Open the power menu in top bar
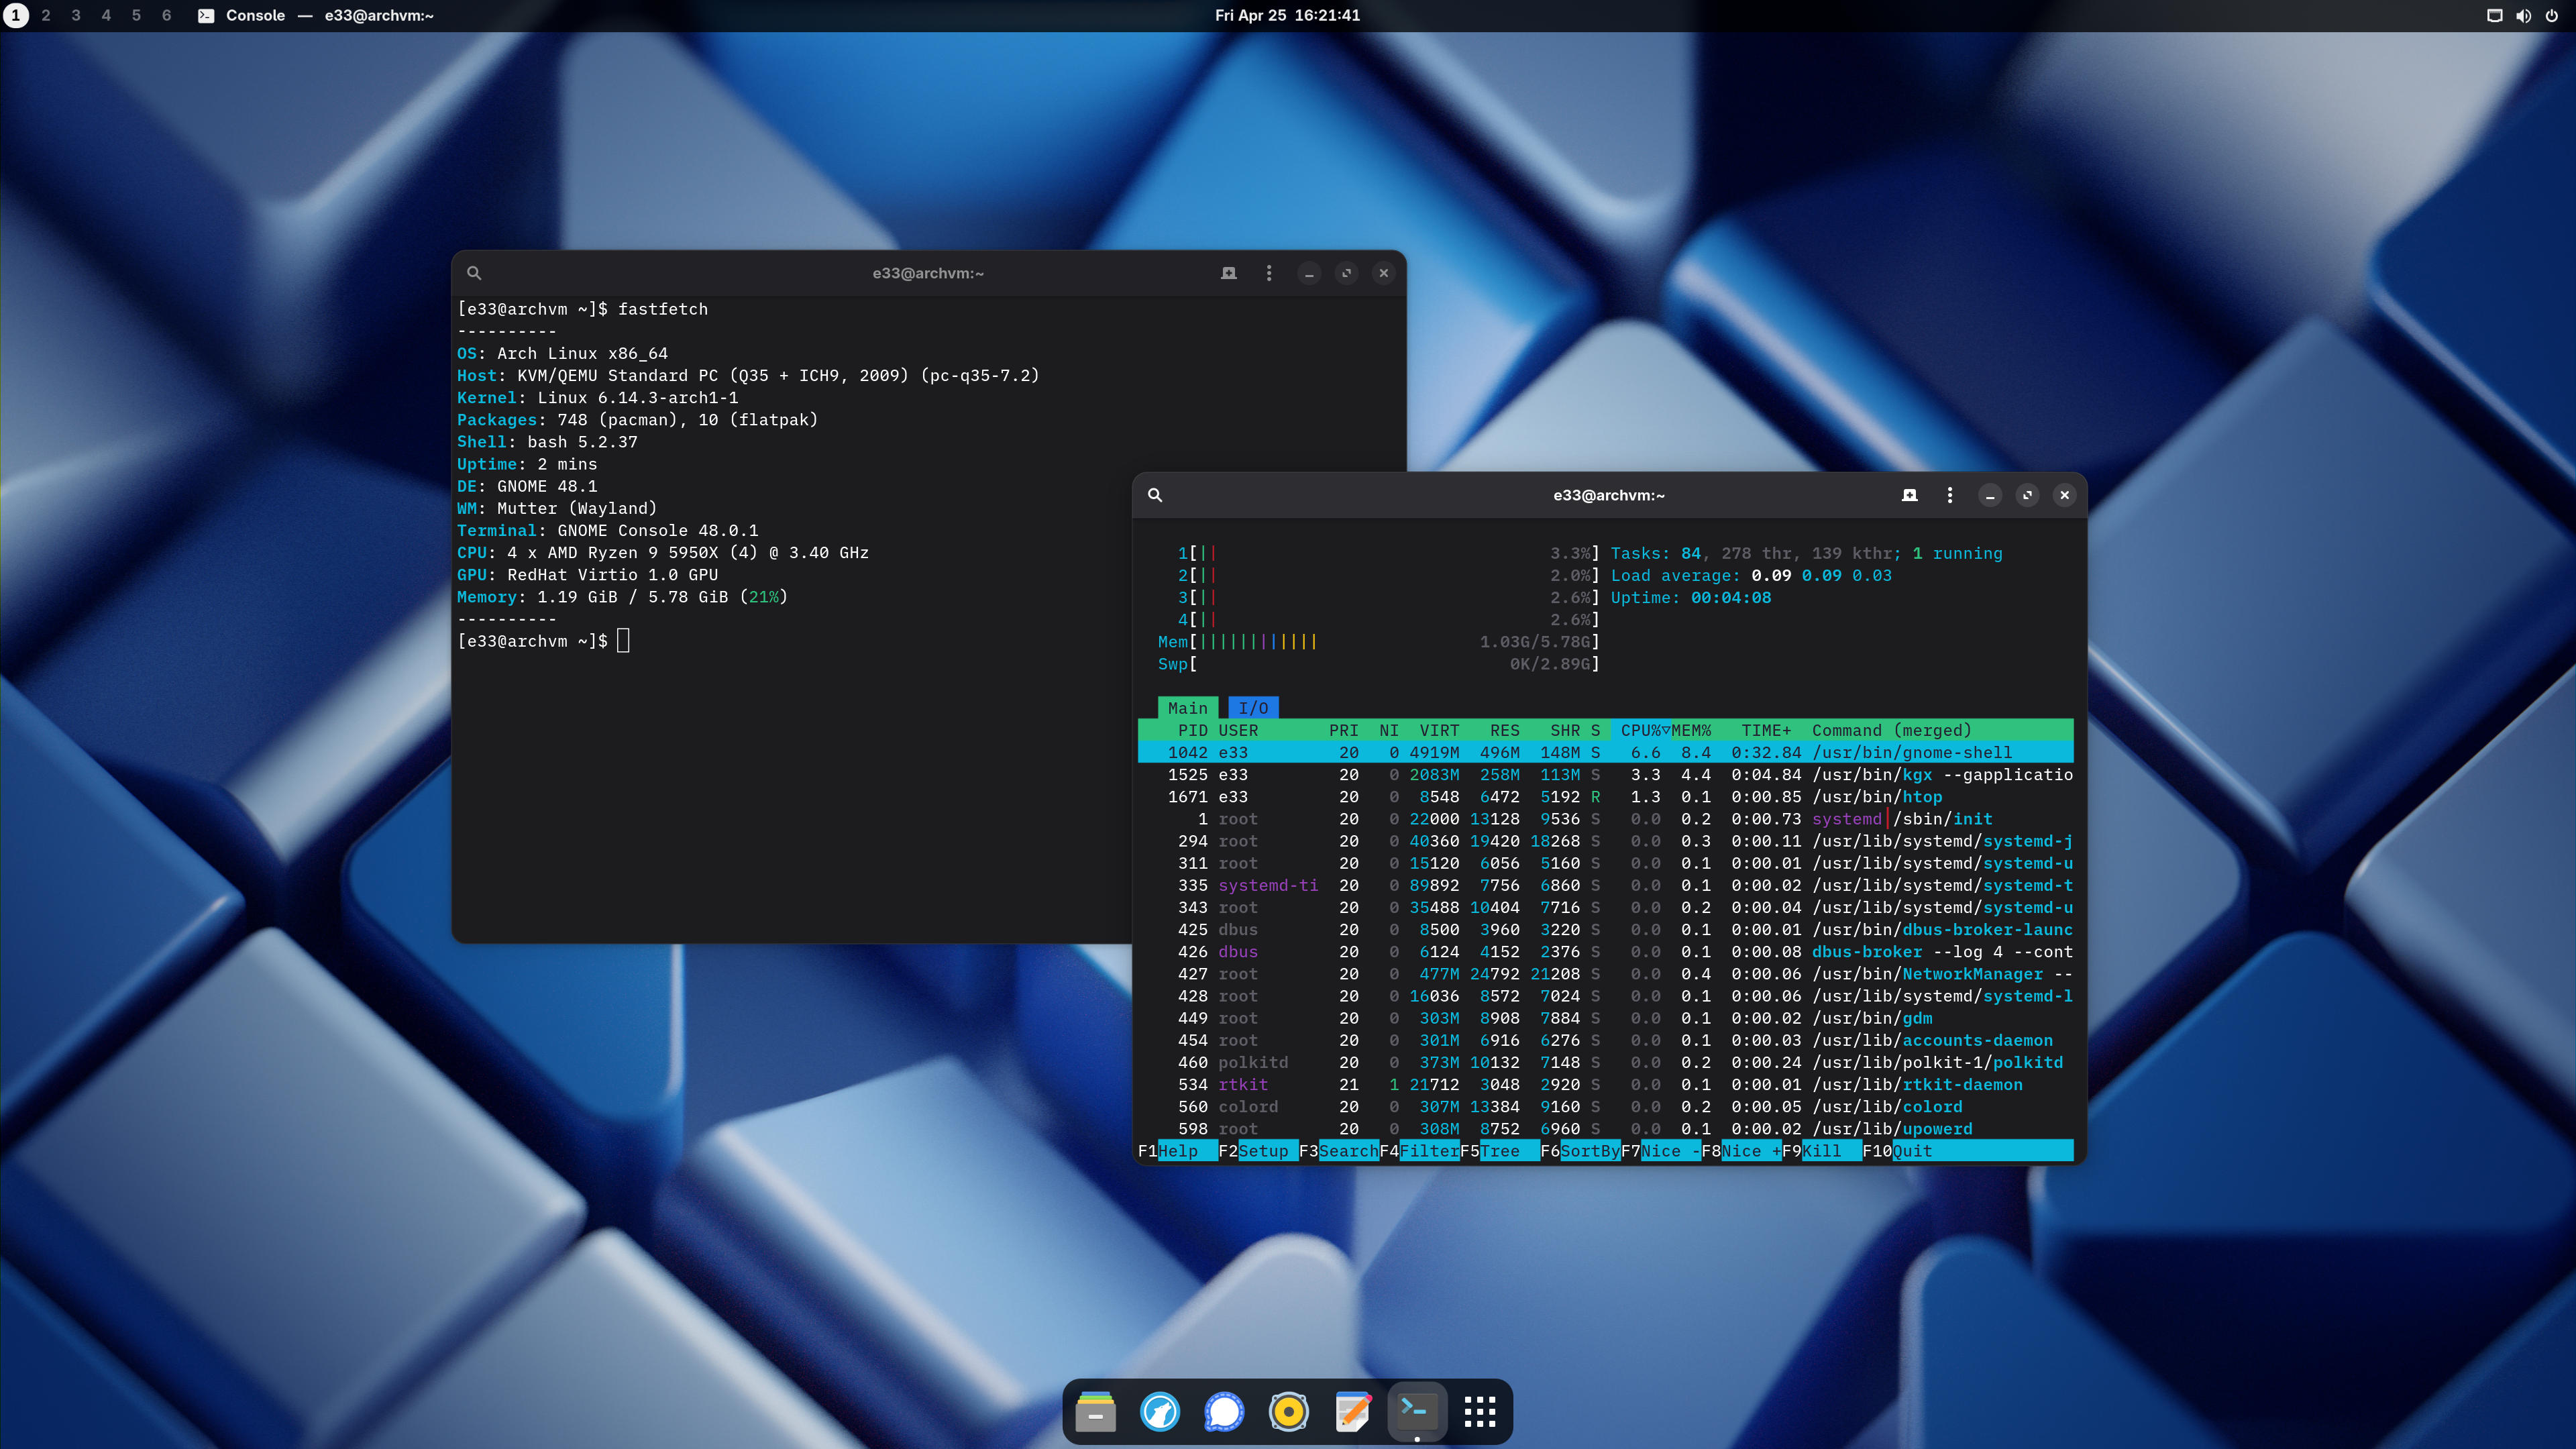This screenshot has width=2576, height=1449. click(2551, 15)
